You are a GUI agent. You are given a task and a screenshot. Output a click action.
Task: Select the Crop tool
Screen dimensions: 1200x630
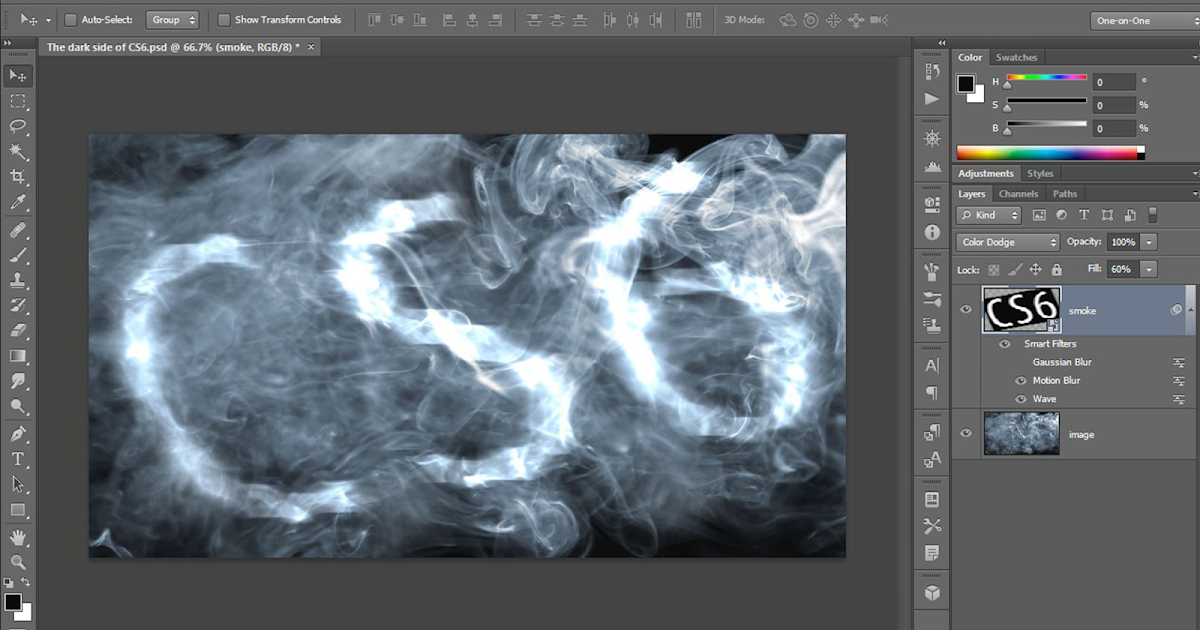[18, 178]
